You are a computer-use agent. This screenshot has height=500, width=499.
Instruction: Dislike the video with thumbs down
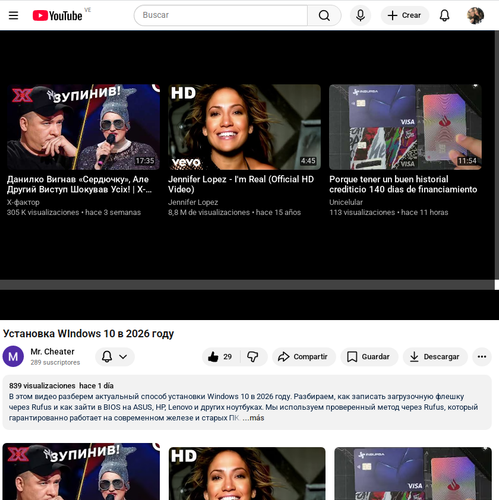pyautogui.click(x=253, y=357)
